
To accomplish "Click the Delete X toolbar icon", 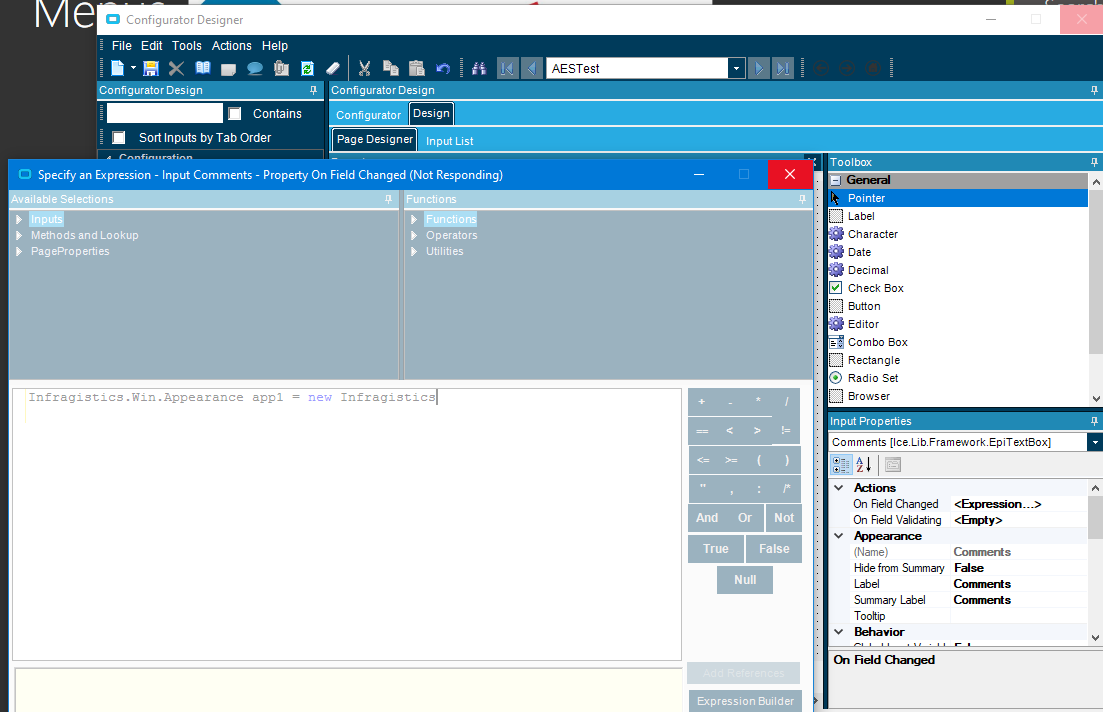I will click(177, 68).
